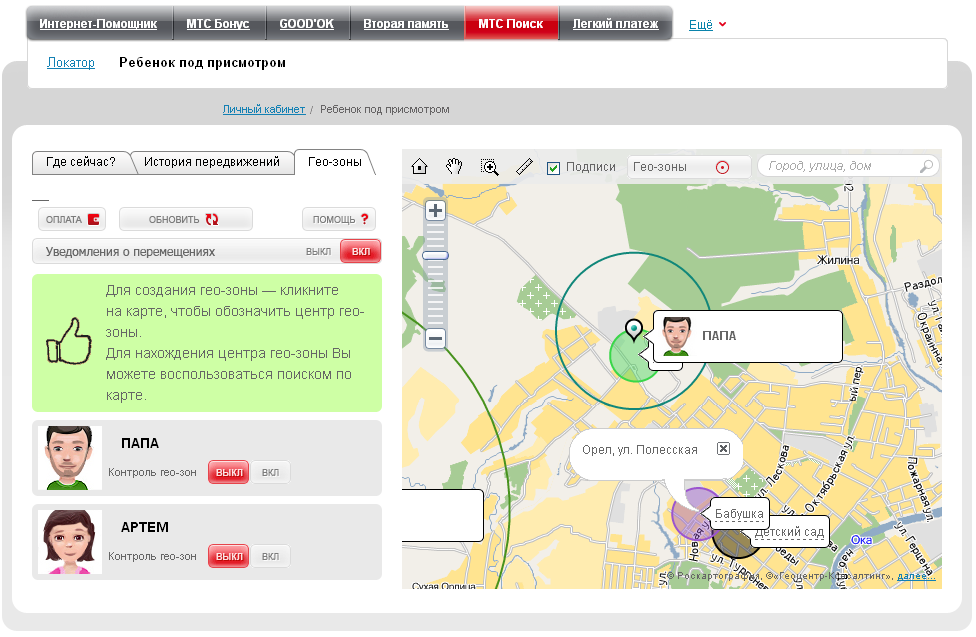Click ПАПА avatar in map balloon
Image resolution: width=976 pixels, height=637 pixels.
coord(677,336)
